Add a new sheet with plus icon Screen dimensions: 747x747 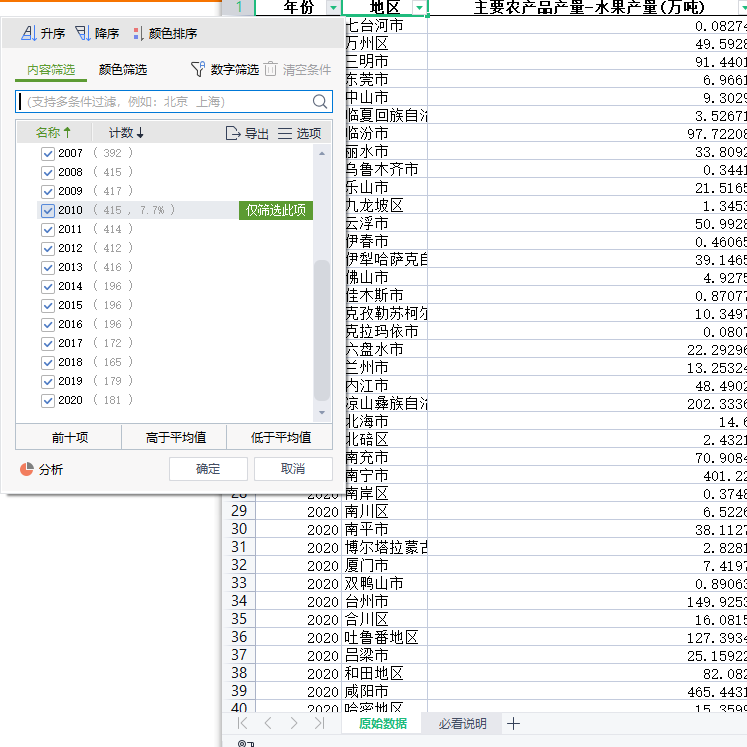point(513,724)
